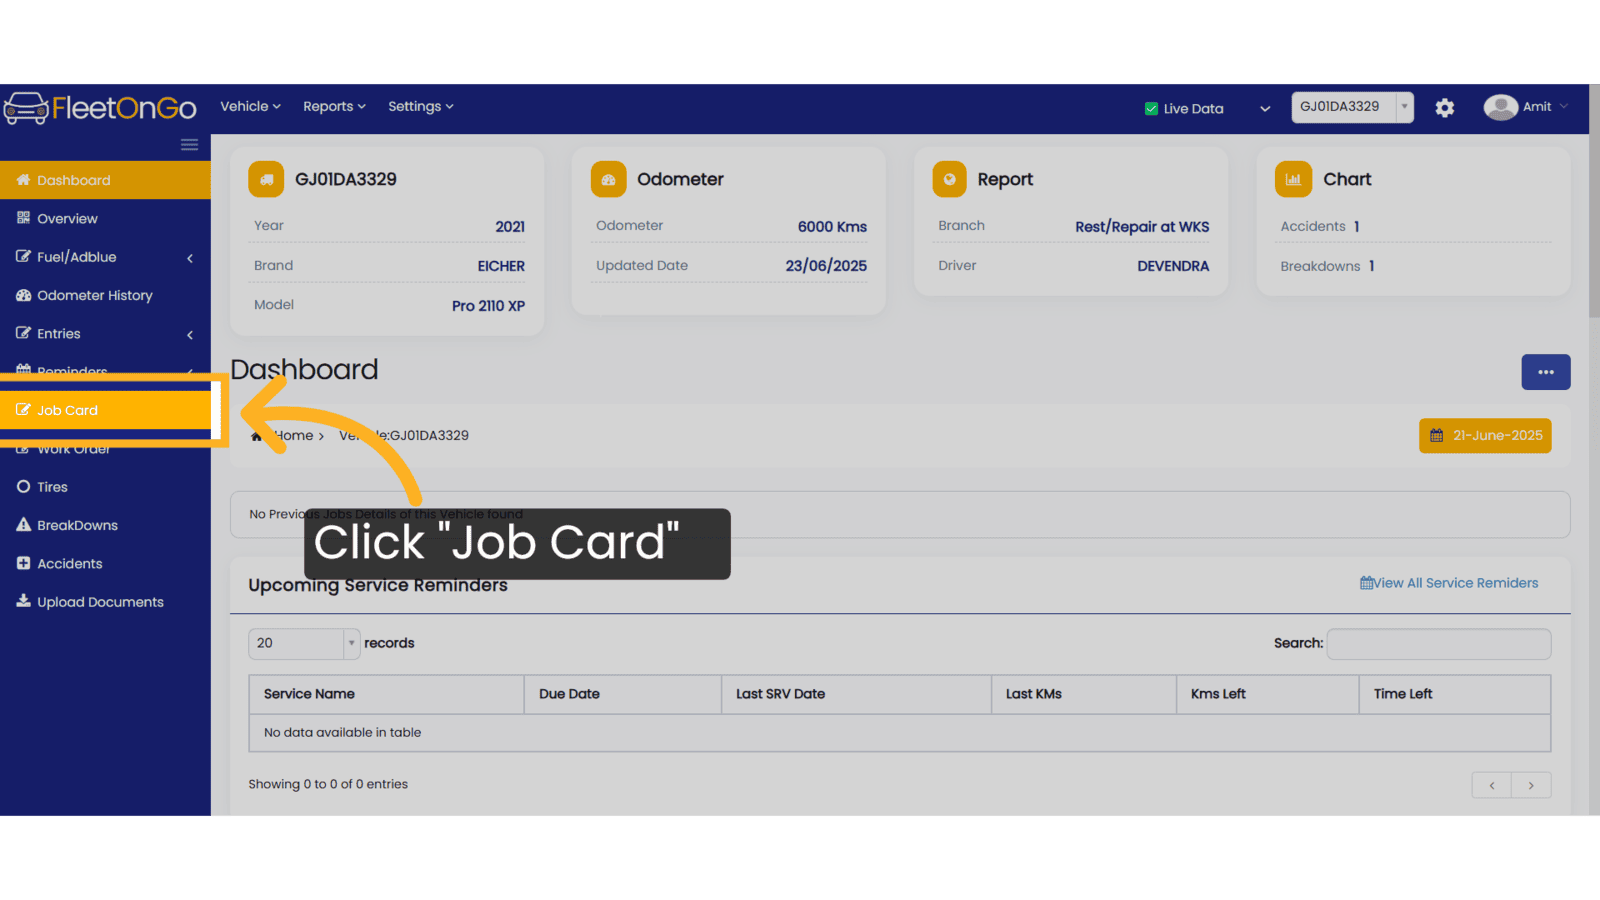The image size is (1600, 900).
Task: Click the Rest/Repair at WKS branch value
Action: 1142,227
